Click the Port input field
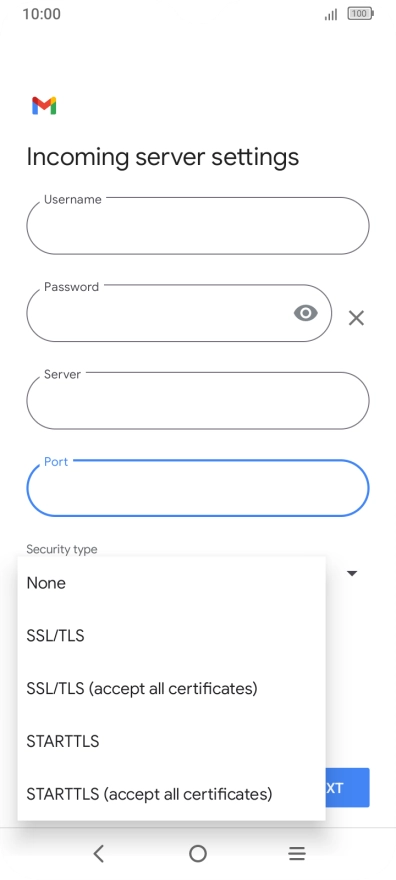This screenshot has width=396, height=880. 198,488
